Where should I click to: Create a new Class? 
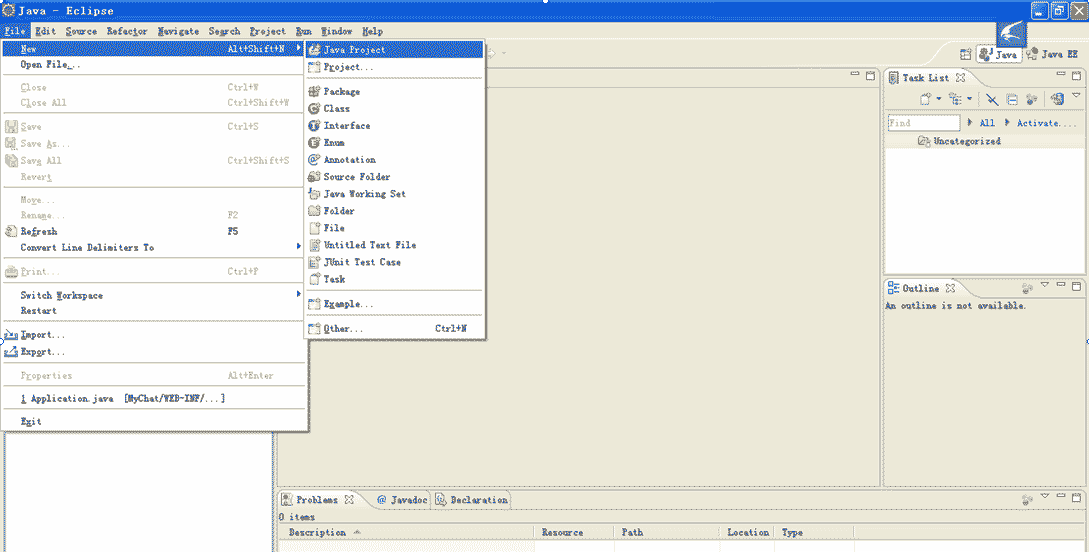pos(394,109)
